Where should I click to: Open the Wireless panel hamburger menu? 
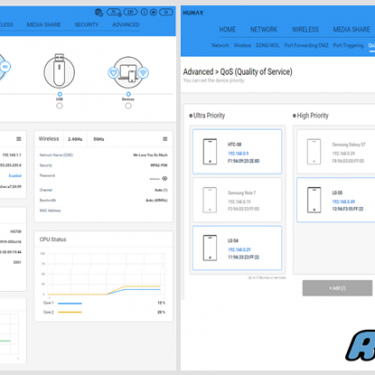[x=165, y=139]
